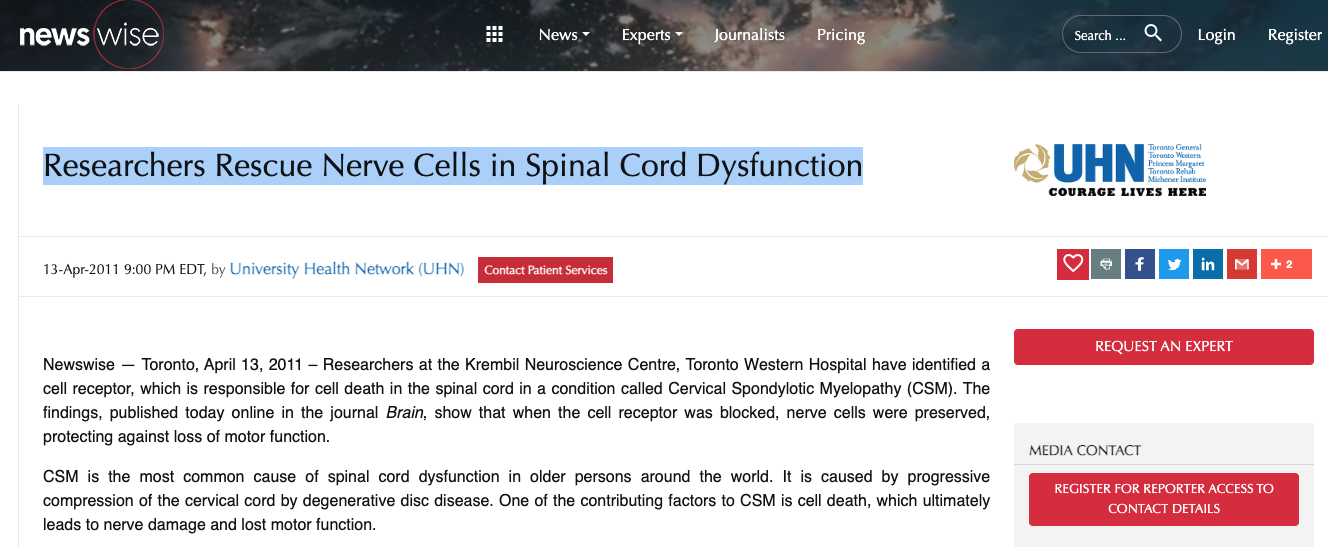Click the Login link
1328x547 pixels.
click(x=1216, y=35)
